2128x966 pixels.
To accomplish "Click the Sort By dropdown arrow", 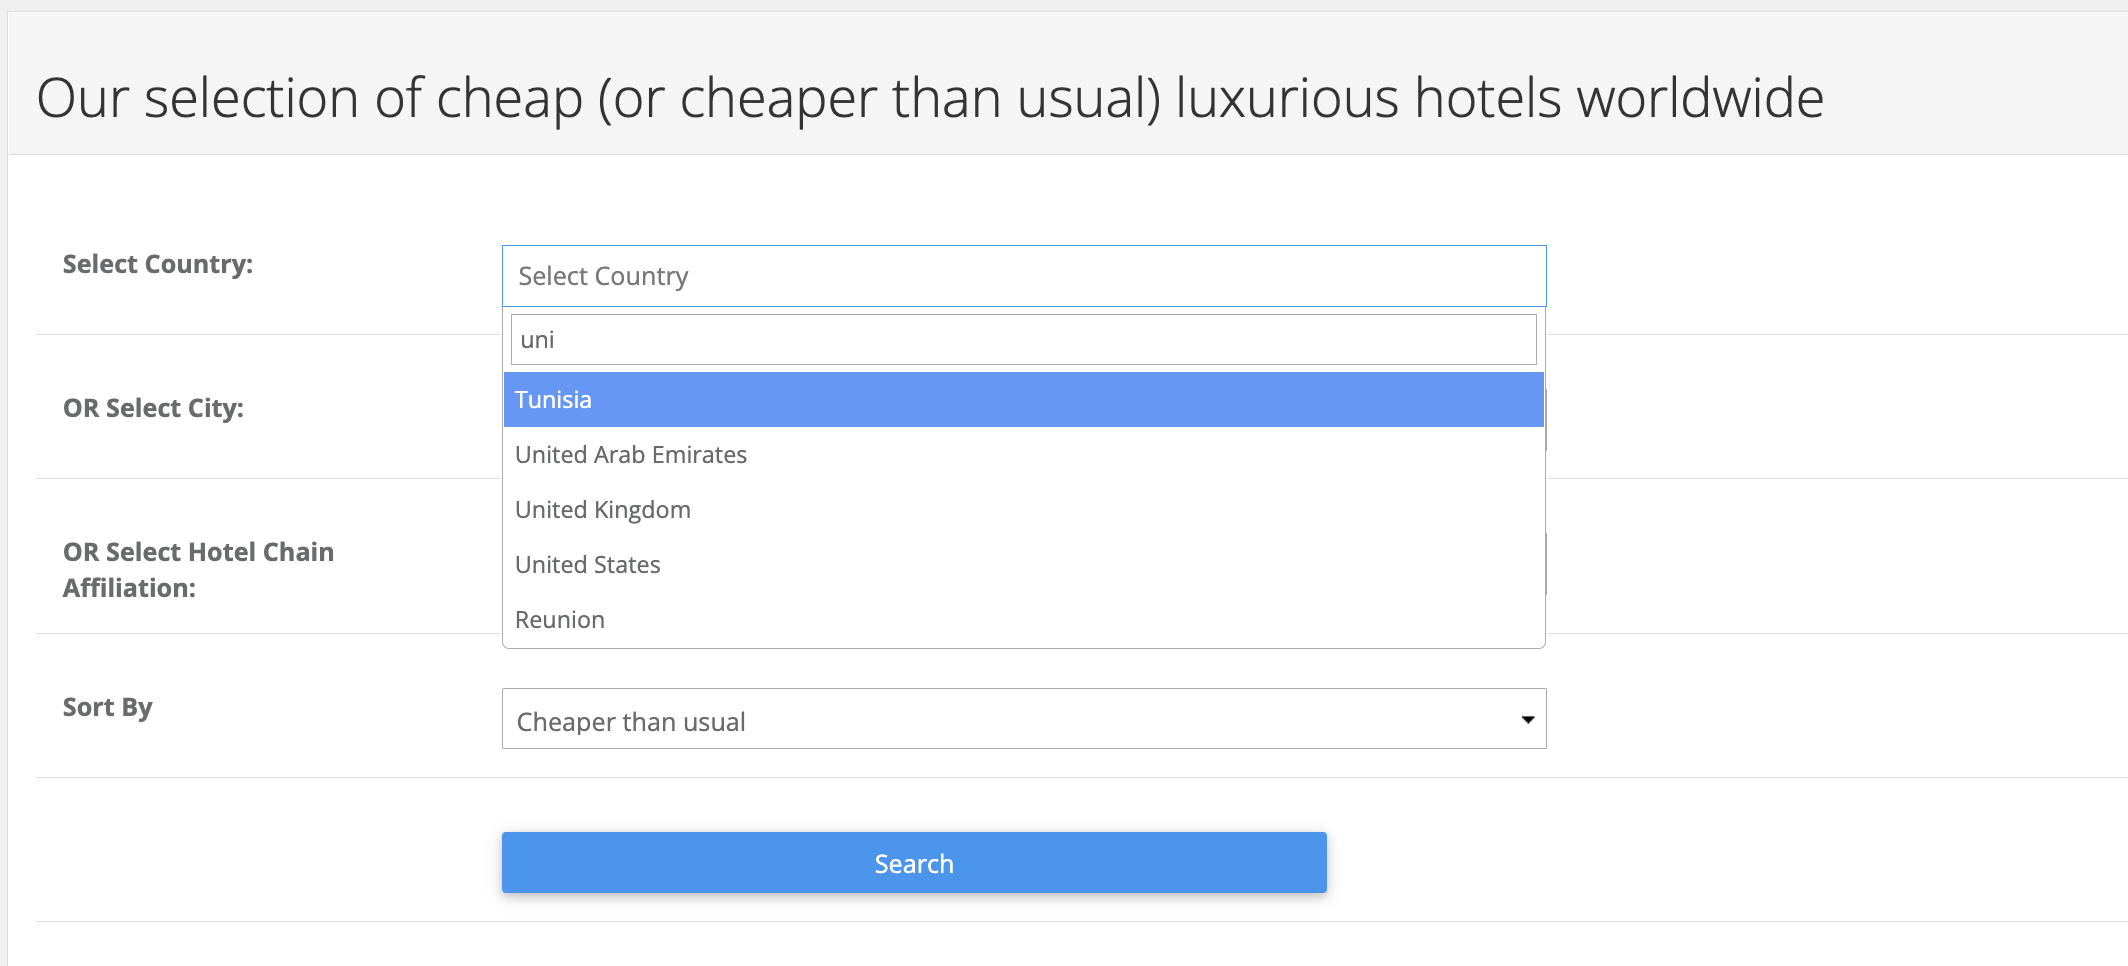I will pyautogui.click(x=1527, y=720).
